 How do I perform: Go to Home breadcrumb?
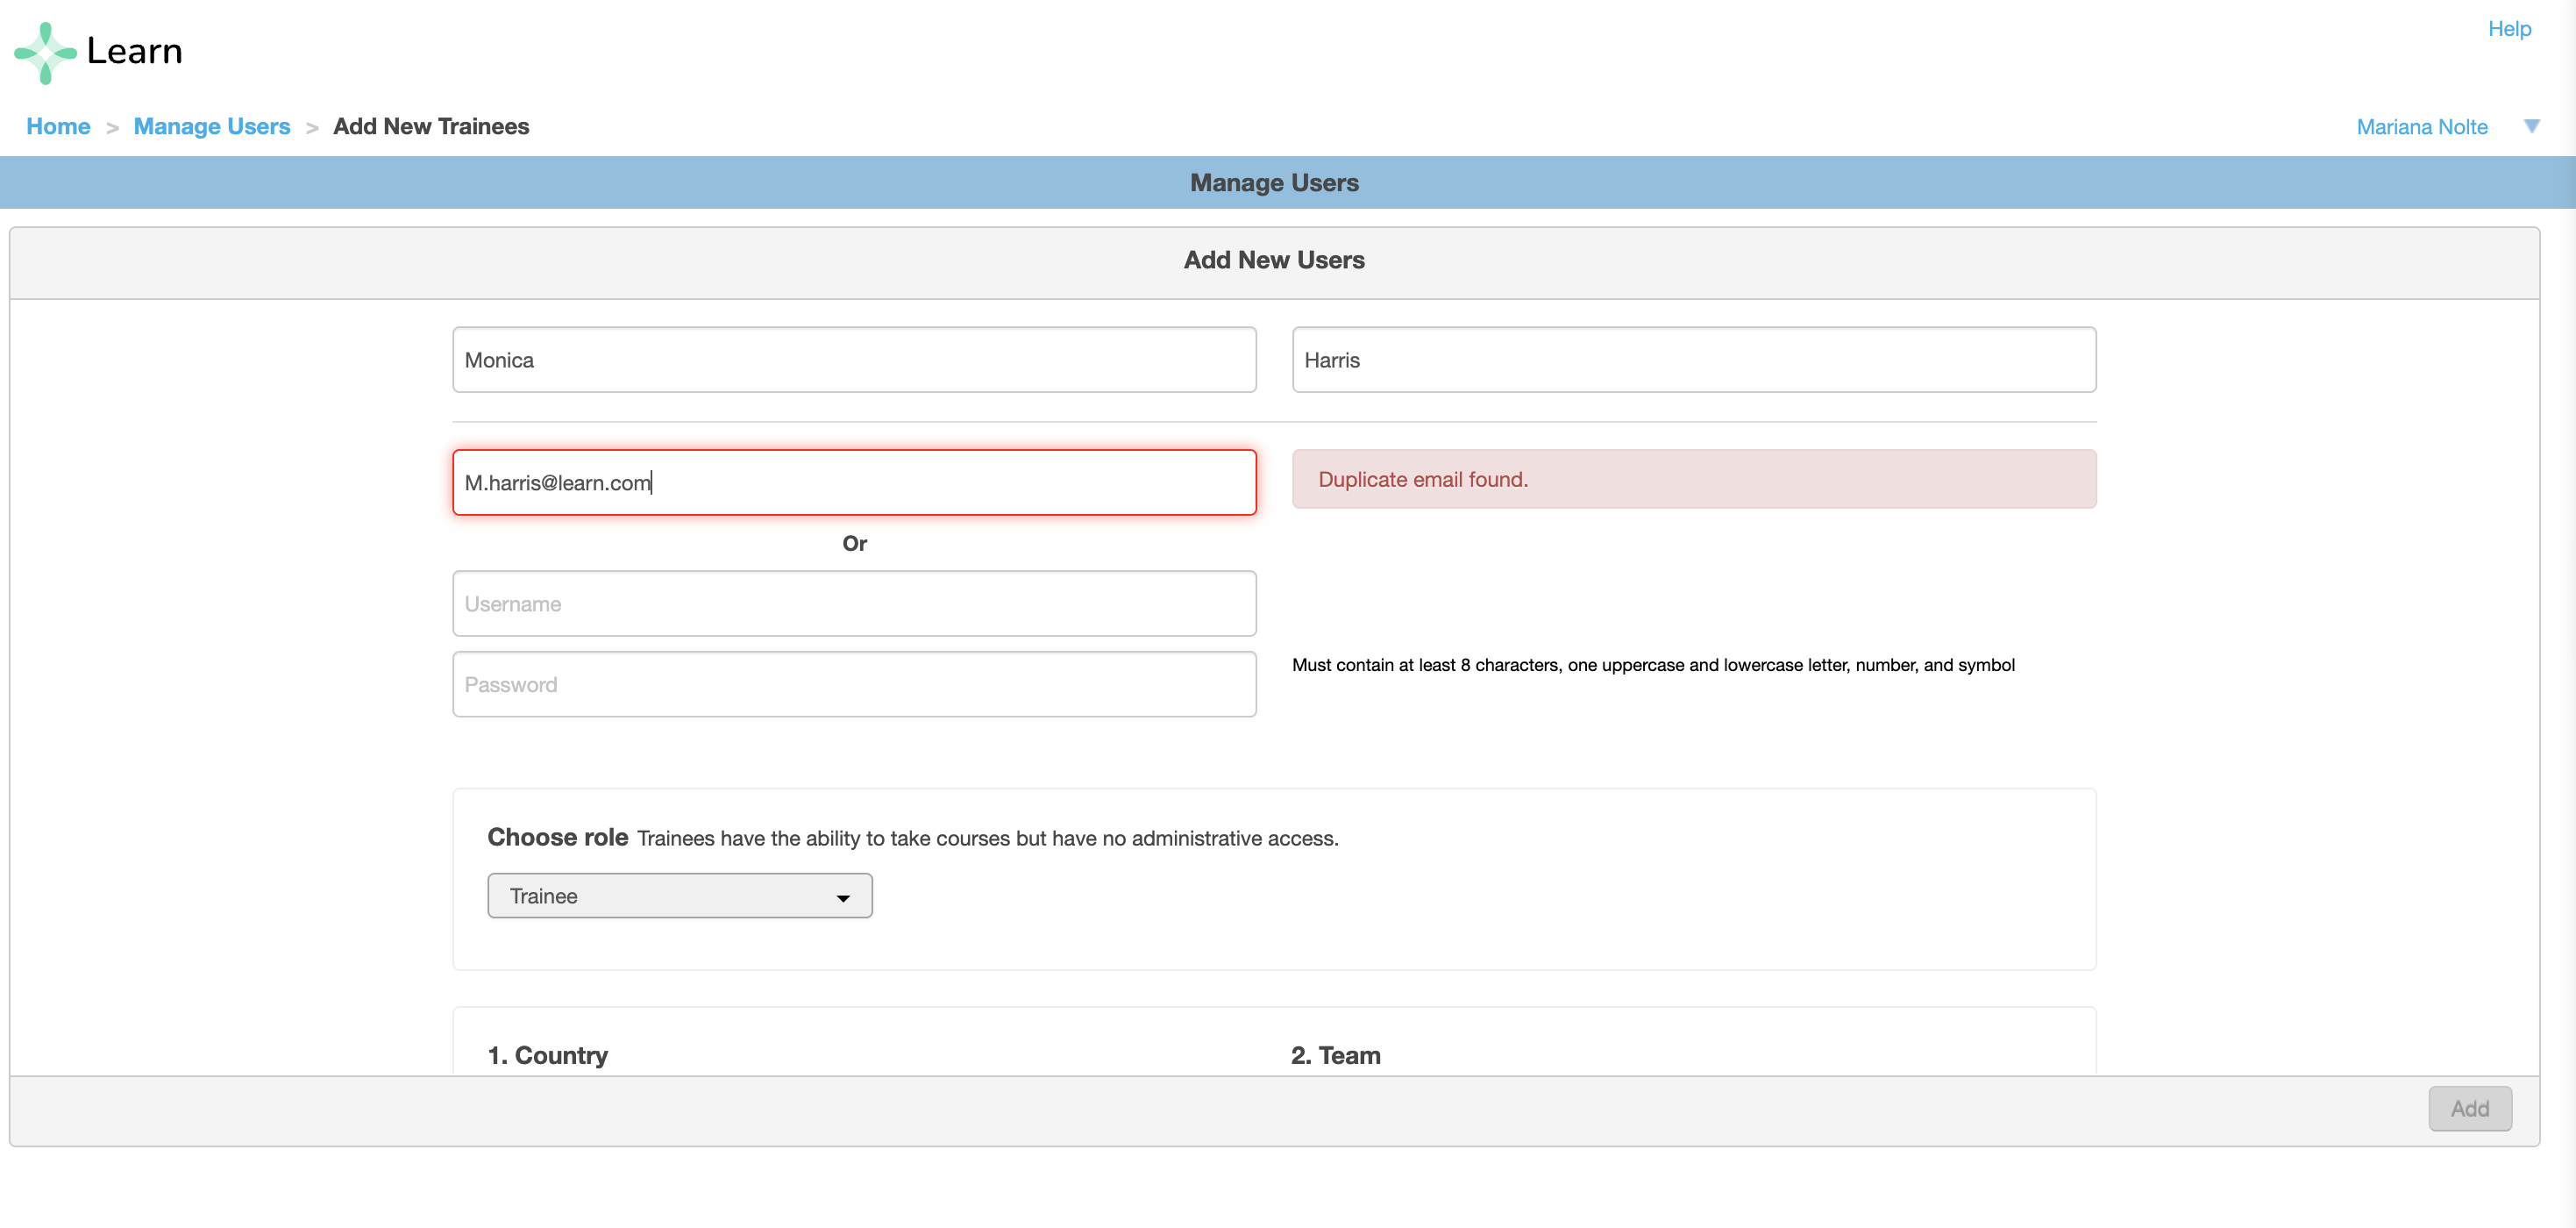tap(58, 127)
